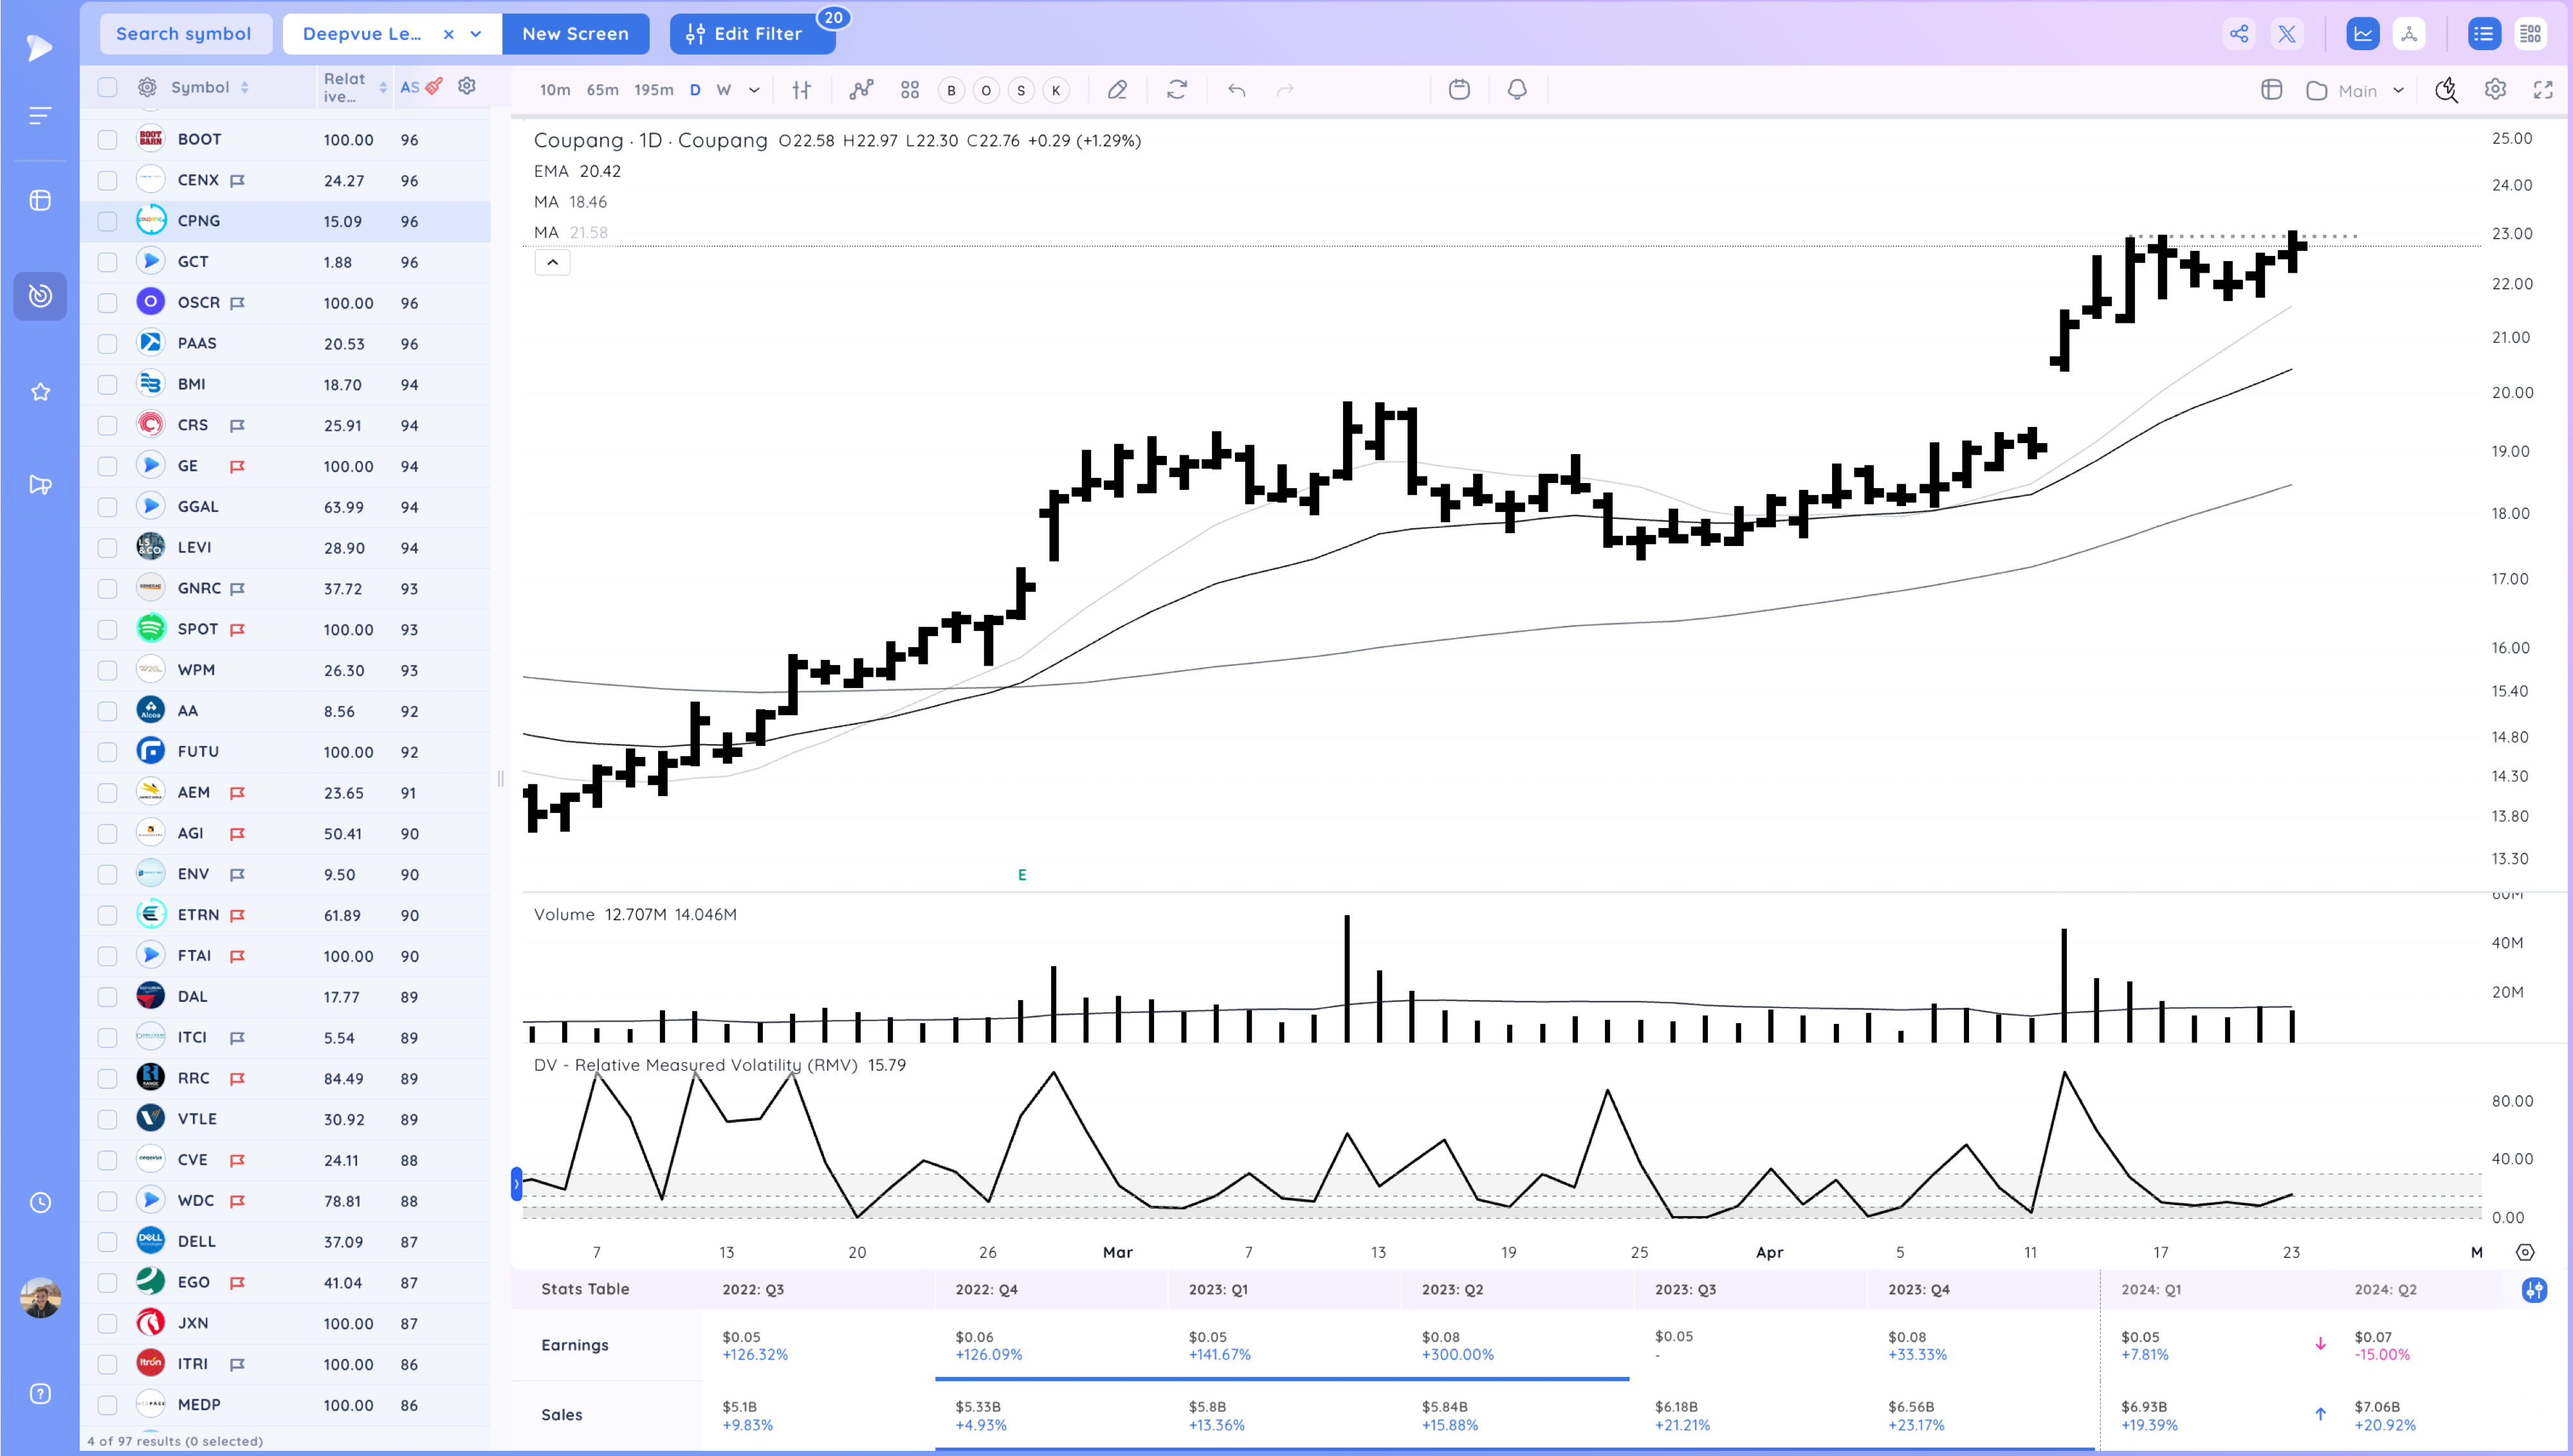
Task: Open the history clock sidebar icon
Action: [x=40, y=1202]
